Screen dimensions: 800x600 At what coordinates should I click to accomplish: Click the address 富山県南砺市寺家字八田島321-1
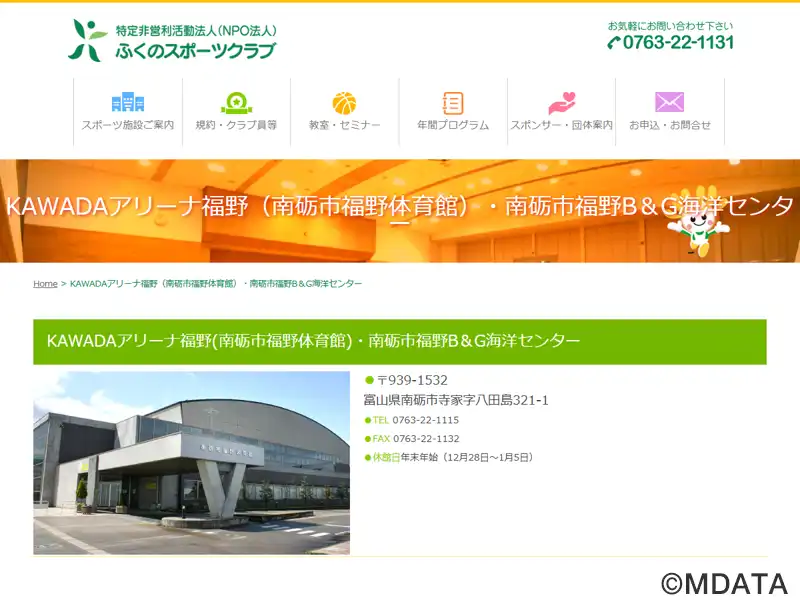456,400
